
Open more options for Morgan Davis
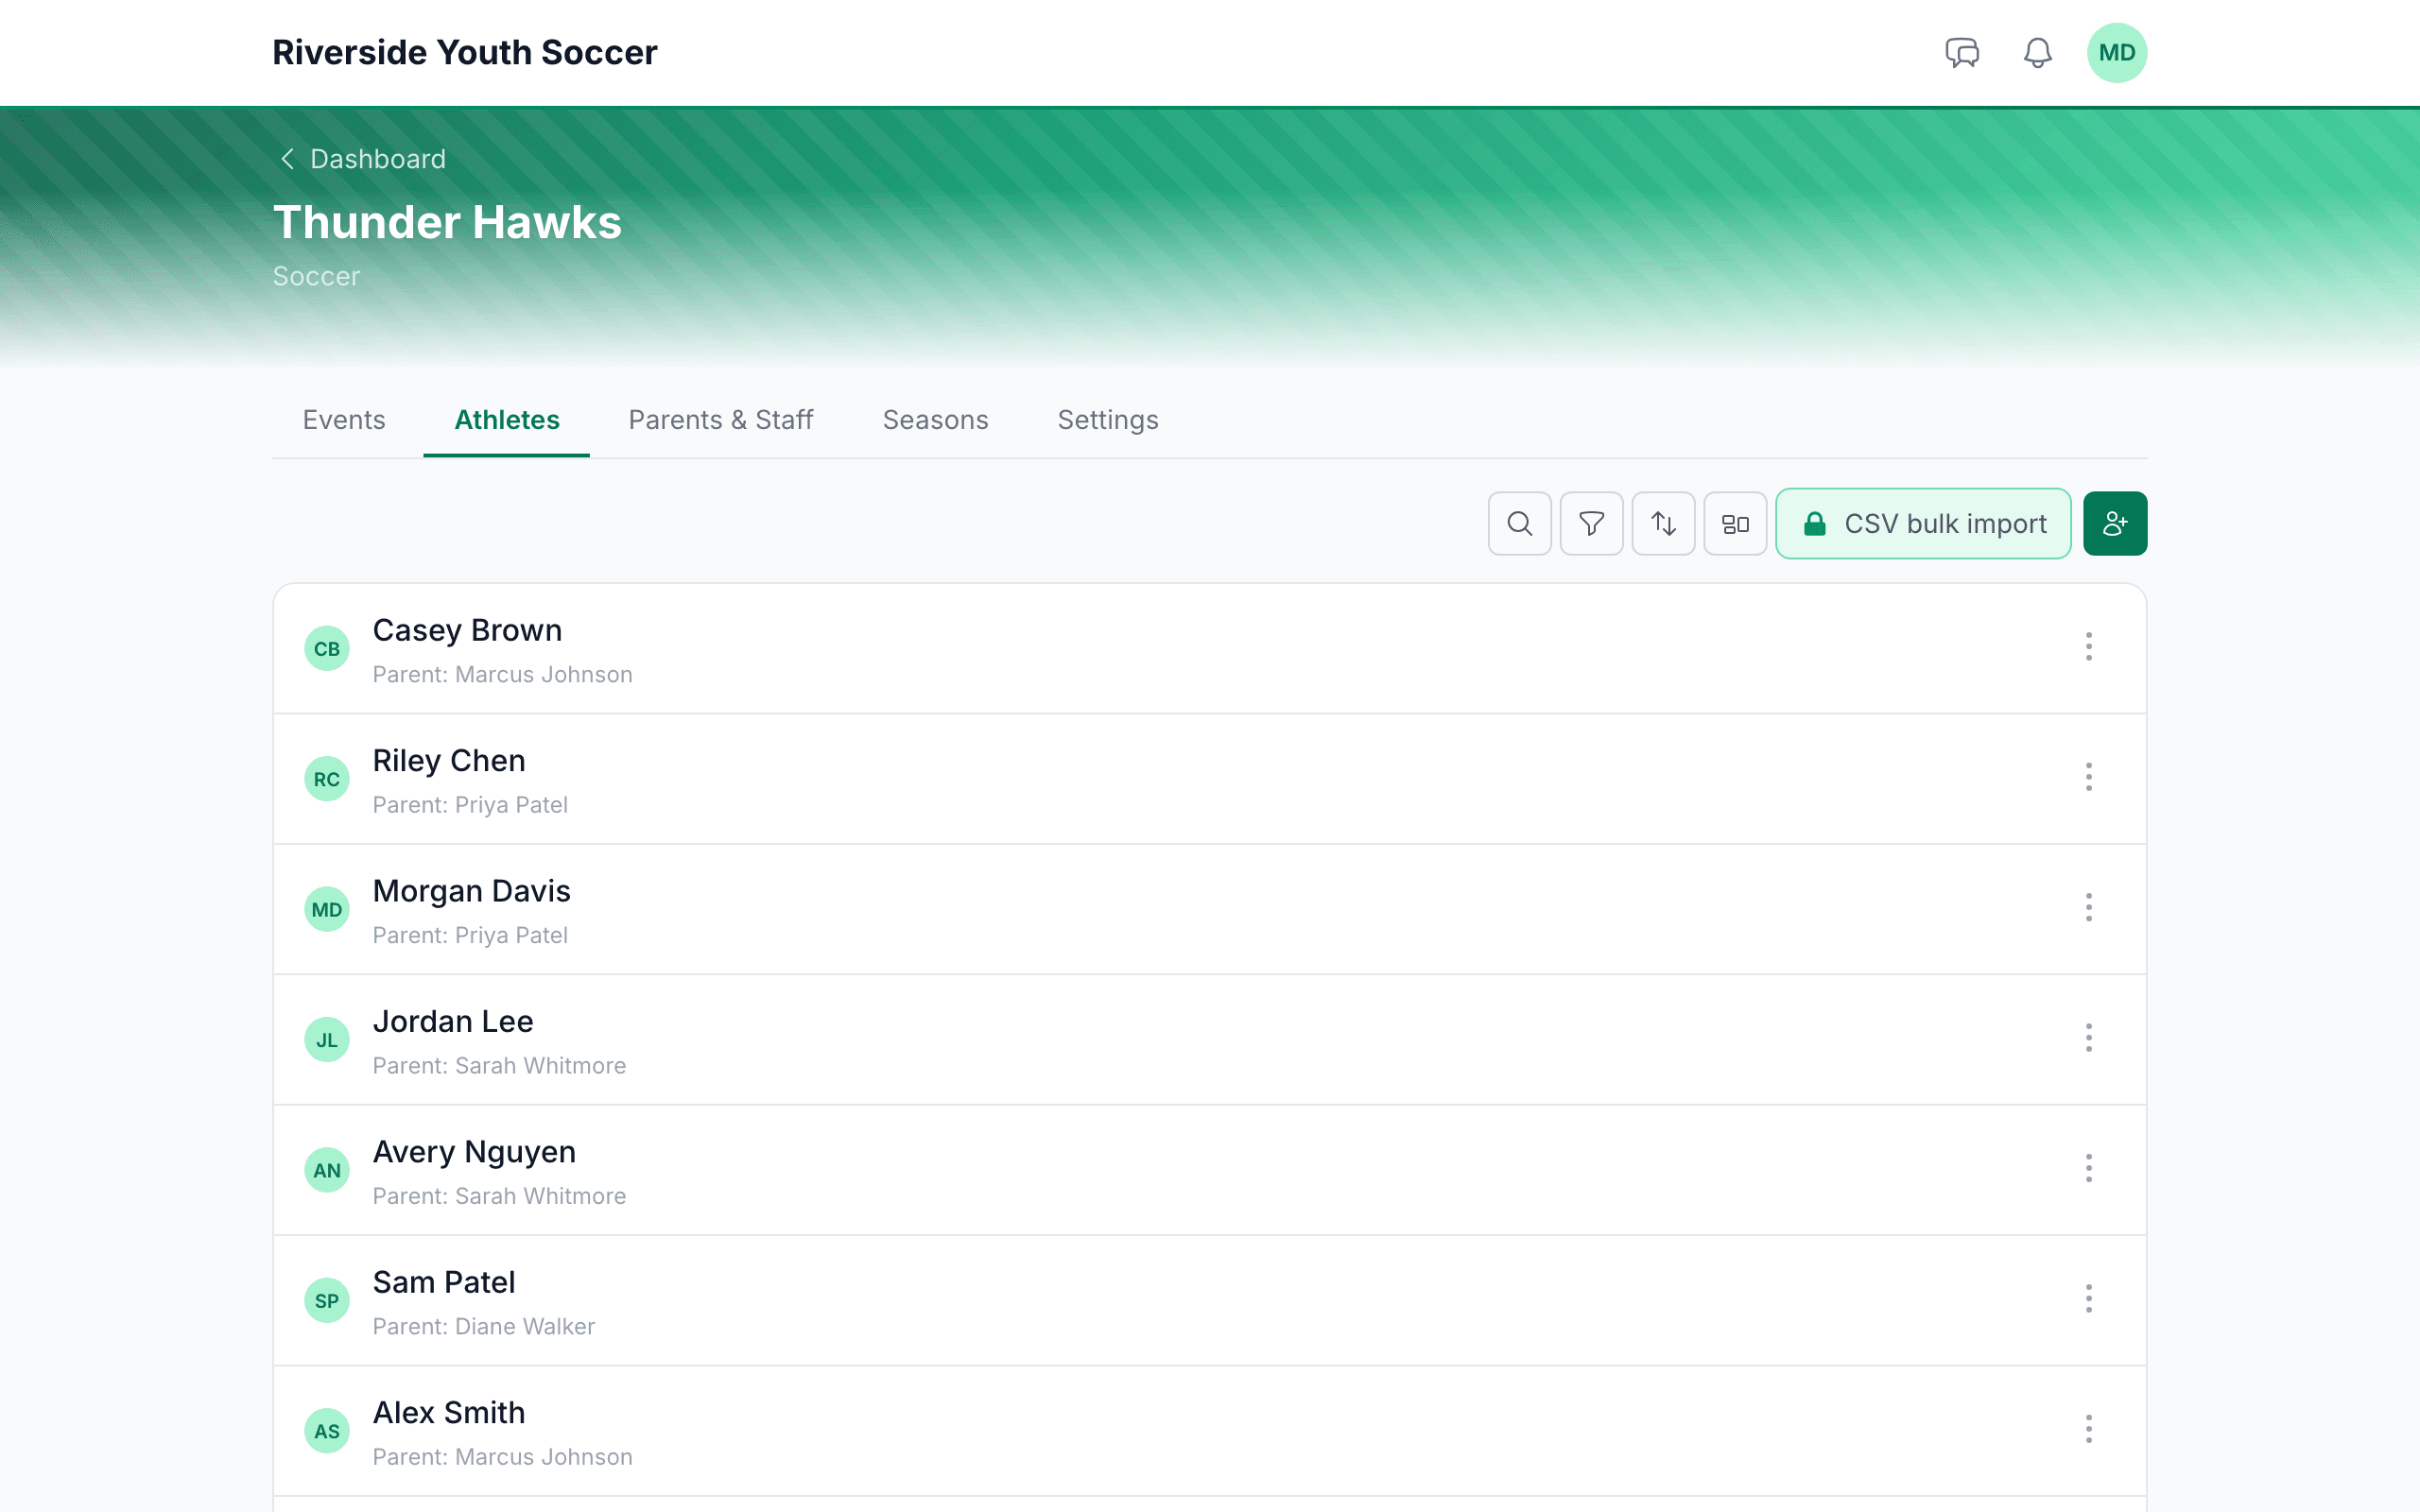point(2088,908)
